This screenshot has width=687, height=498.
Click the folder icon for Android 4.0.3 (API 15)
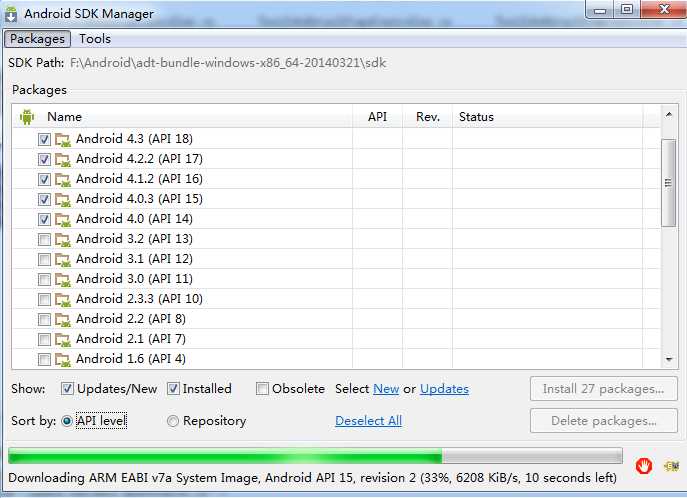coord(63,200)
